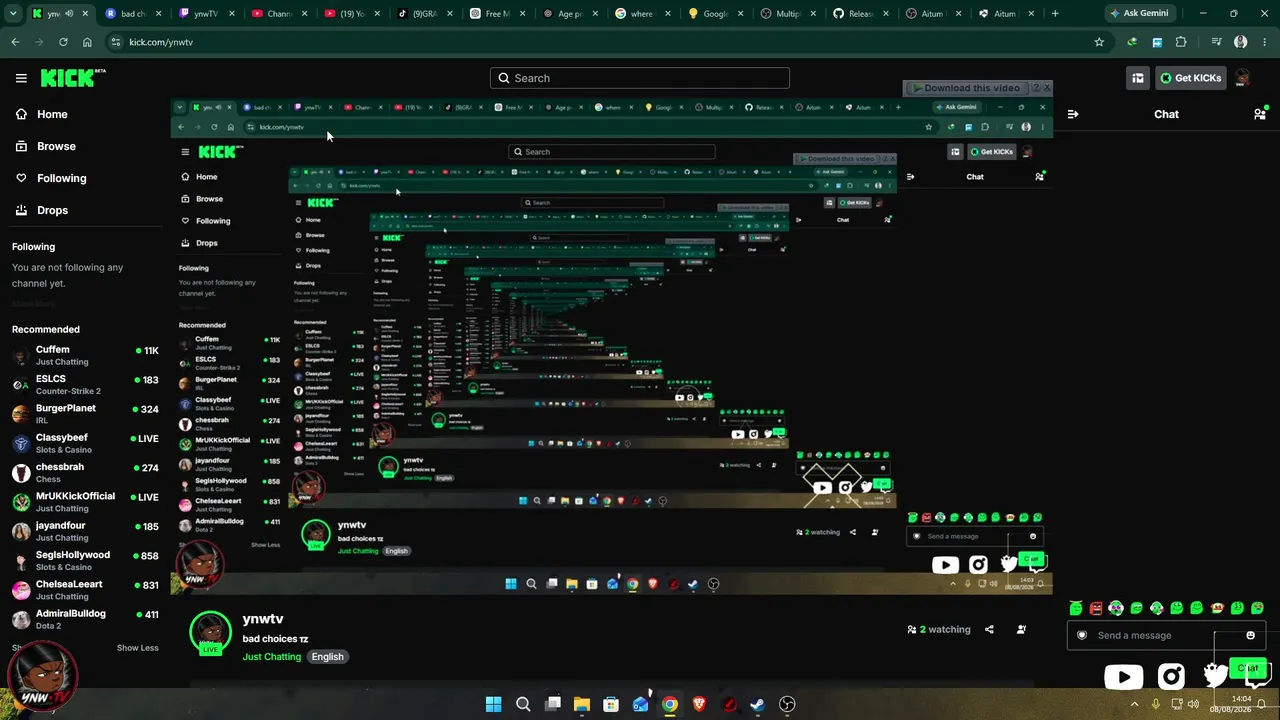
Task: Open ChelseaLeeart channel in main Recommended list
Action: [85, 590]
